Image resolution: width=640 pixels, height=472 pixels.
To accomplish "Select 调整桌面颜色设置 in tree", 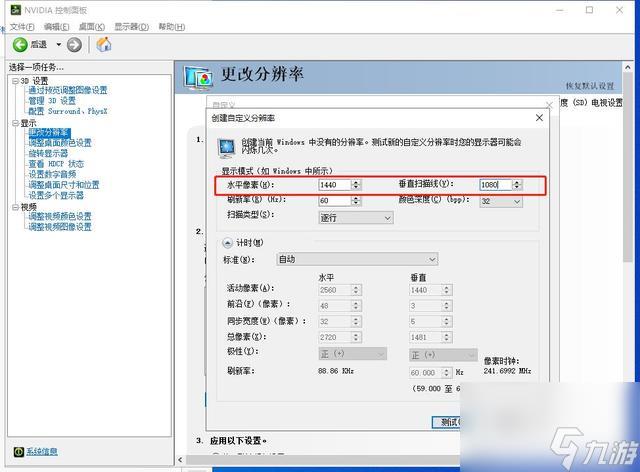I will 60,143.
